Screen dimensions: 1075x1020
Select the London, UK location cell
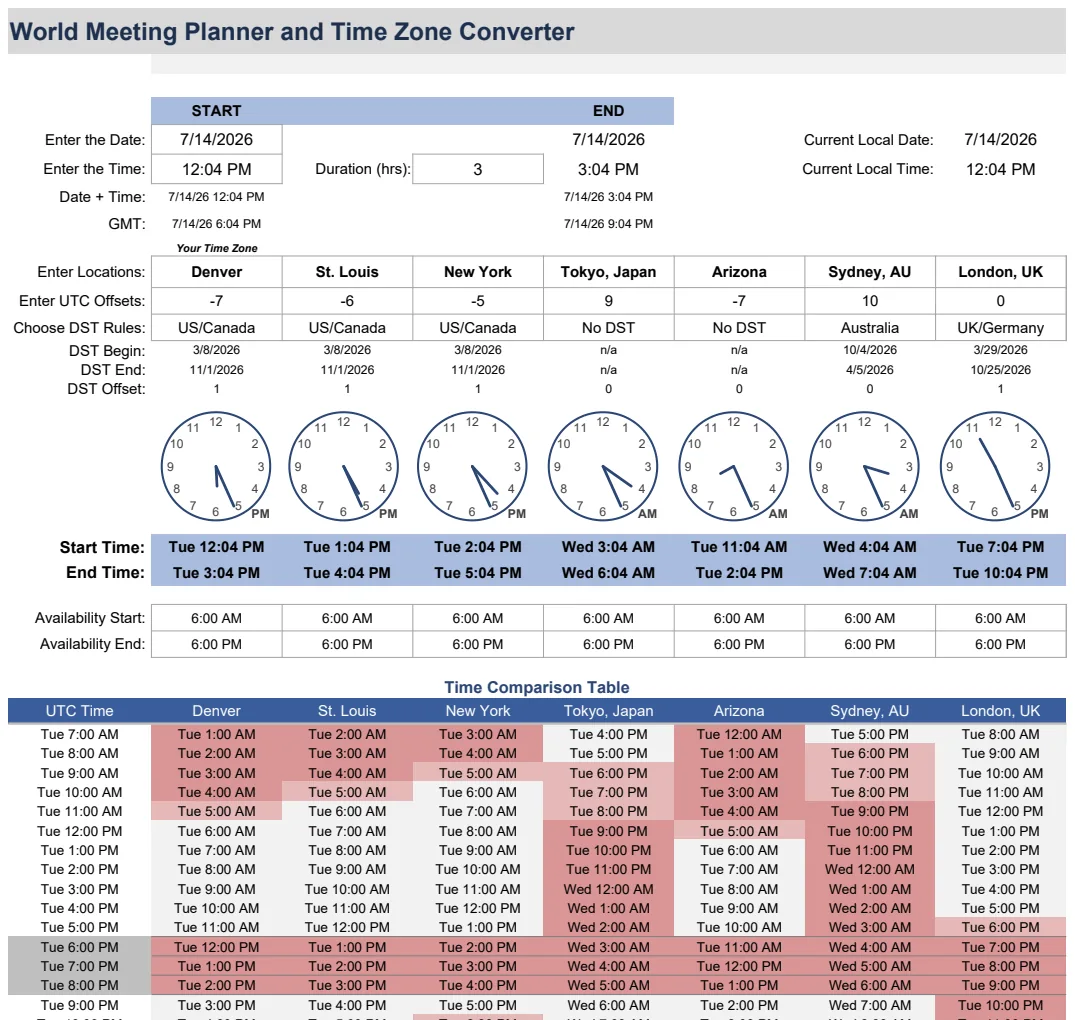point(1000,272)
